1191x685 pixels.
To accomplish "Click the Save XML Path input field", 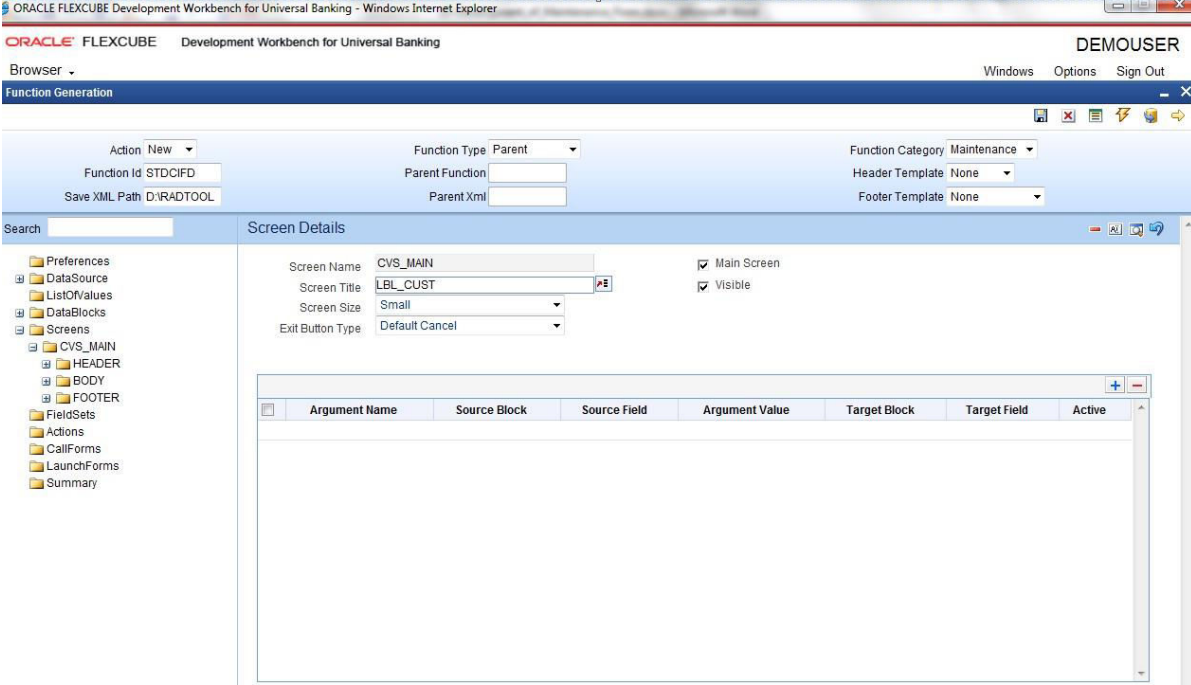I will coord(182,197).
